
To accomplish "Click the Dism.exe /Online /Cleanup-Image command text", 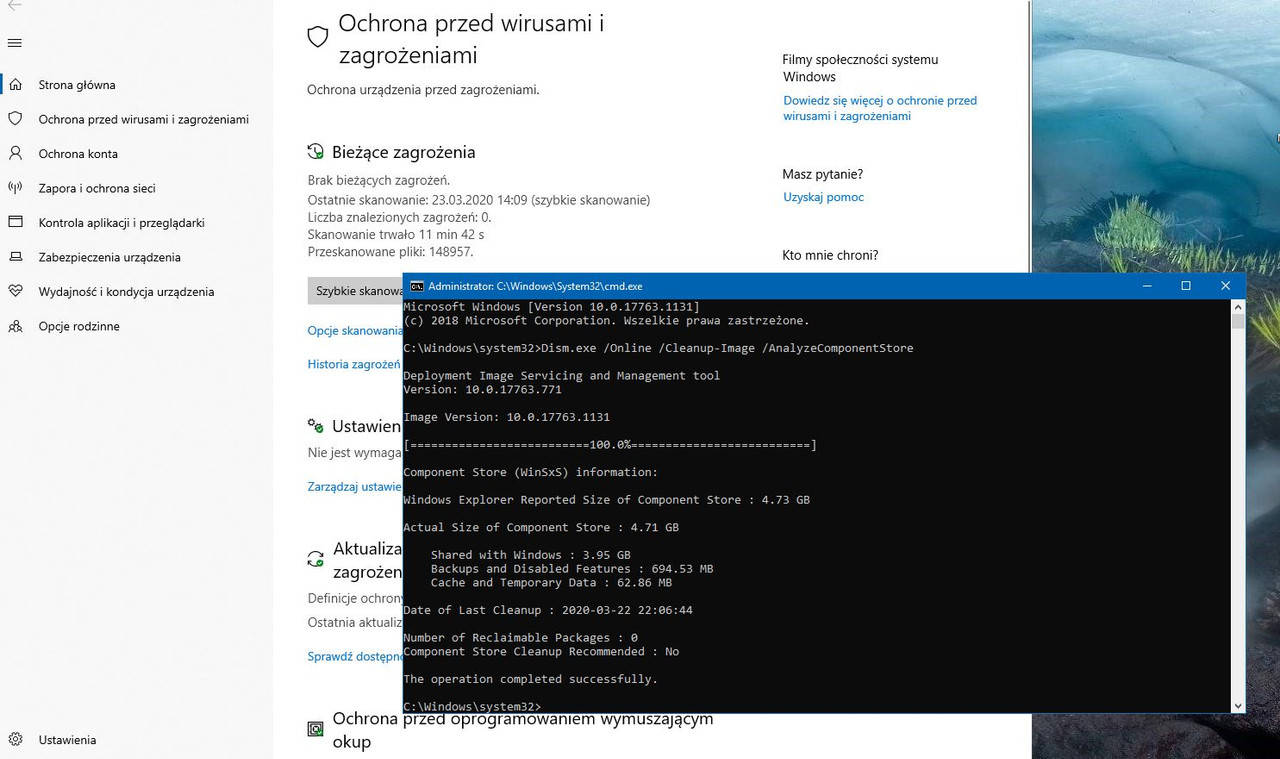I will (x=726, y=348).
